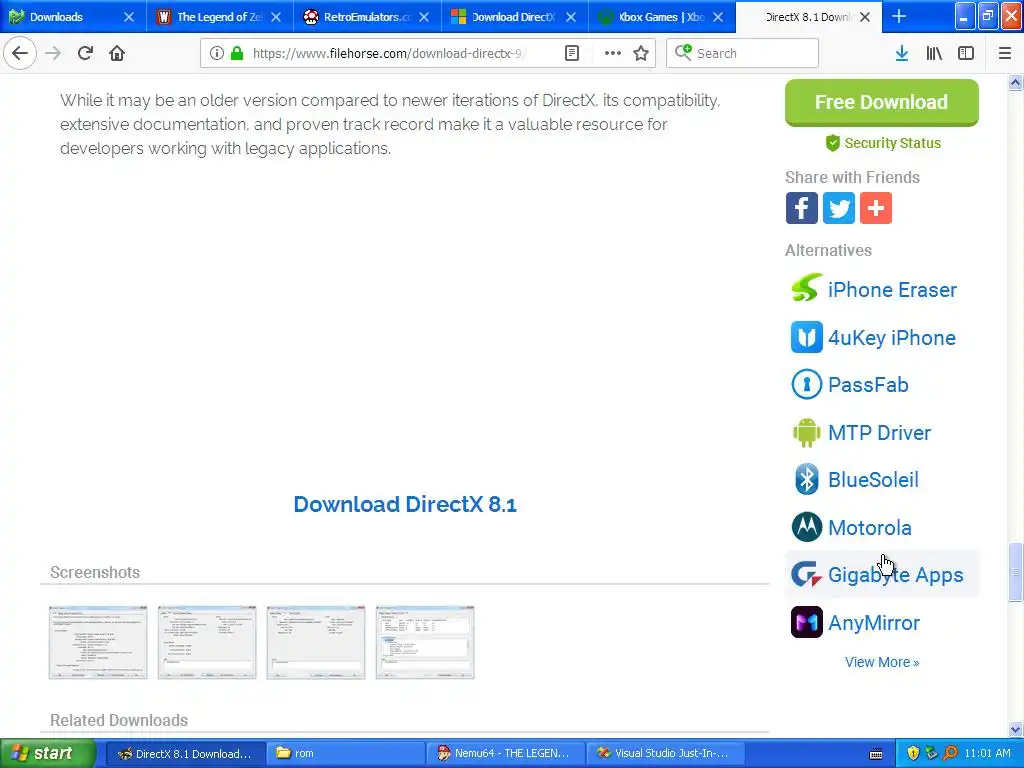Reload the page with the refresh icon
The width and height of the screenshot is (1024, 768).
point(85,53)
